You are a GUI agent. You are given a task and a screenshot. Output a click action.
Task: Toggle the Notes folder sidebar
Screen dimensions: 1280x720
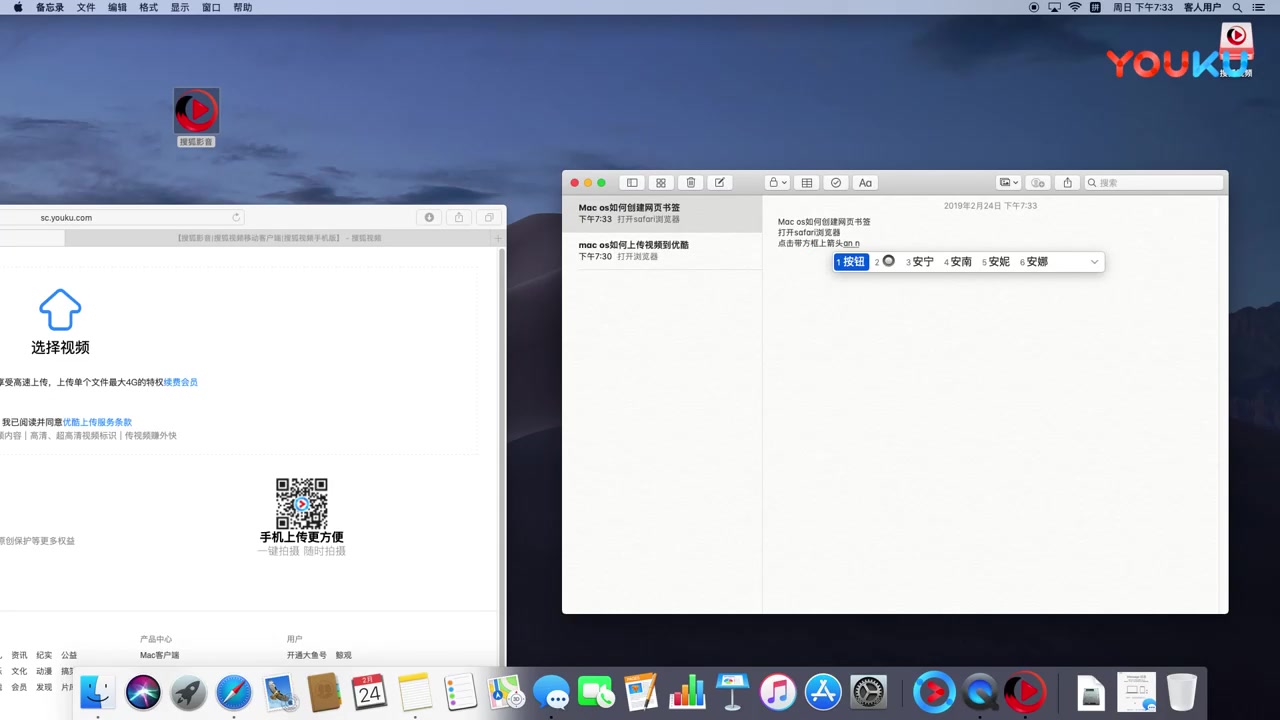[632, 183]
